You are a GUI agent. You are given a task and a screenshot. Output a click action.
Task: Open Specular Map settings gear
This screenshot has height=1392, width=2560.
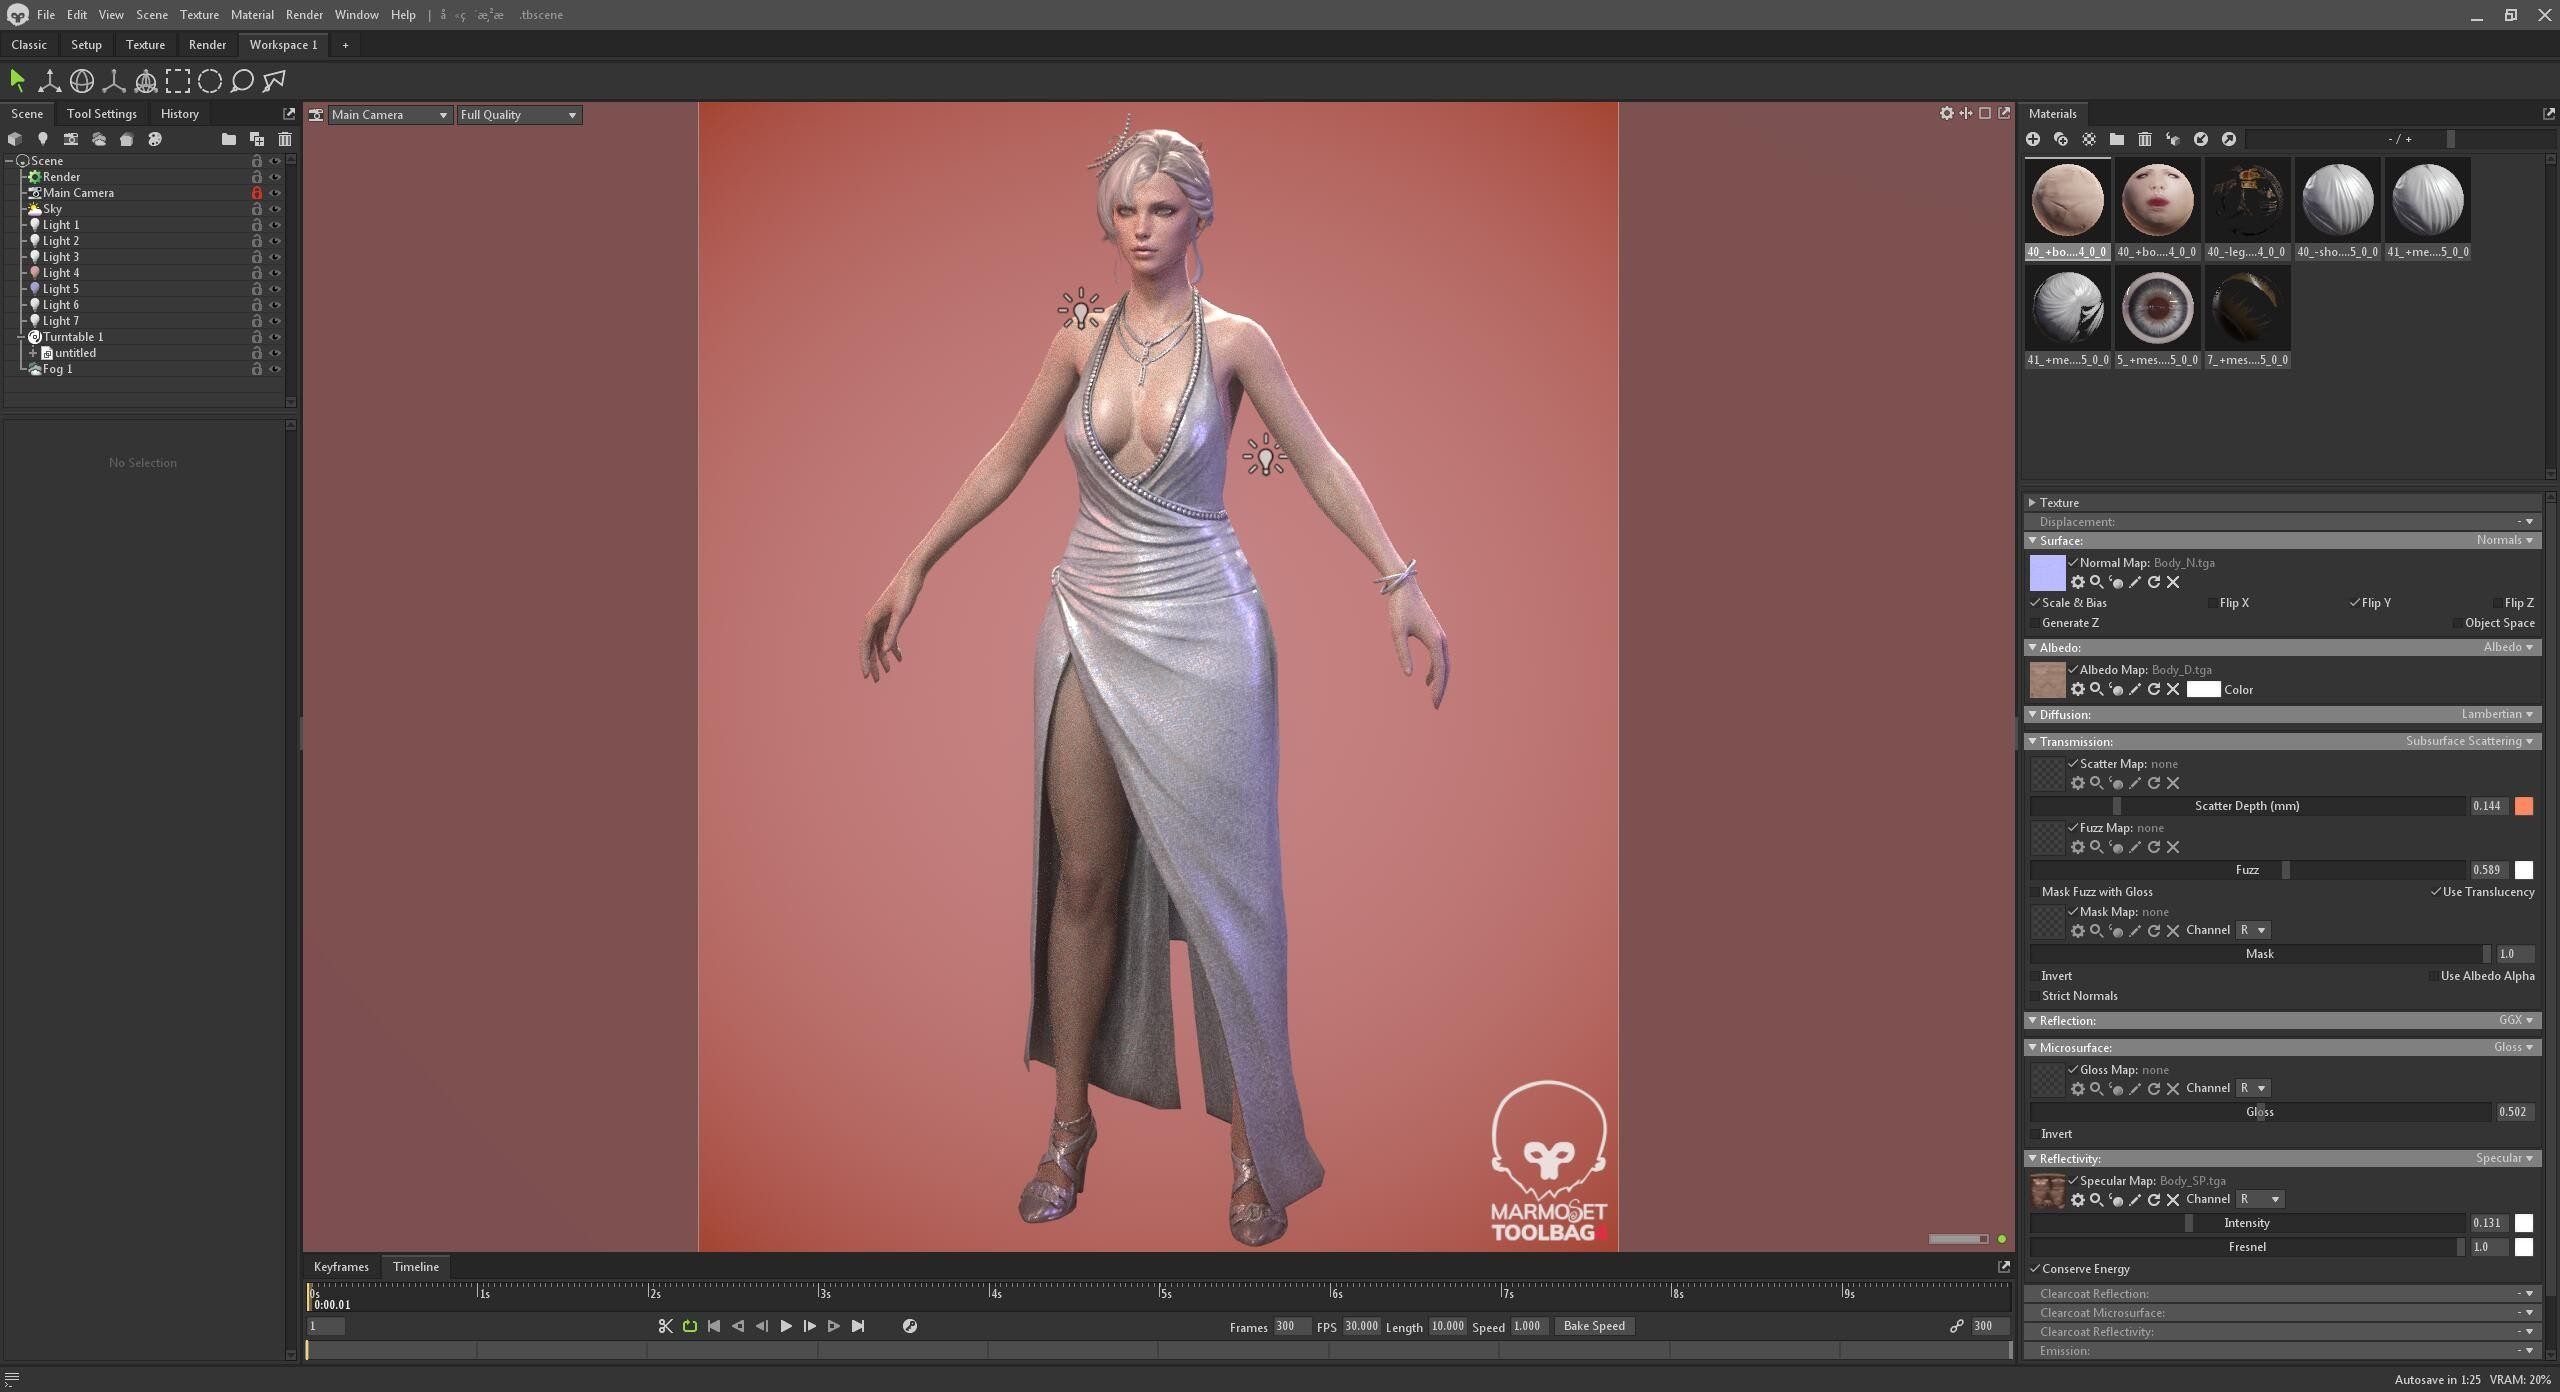2078,1200
